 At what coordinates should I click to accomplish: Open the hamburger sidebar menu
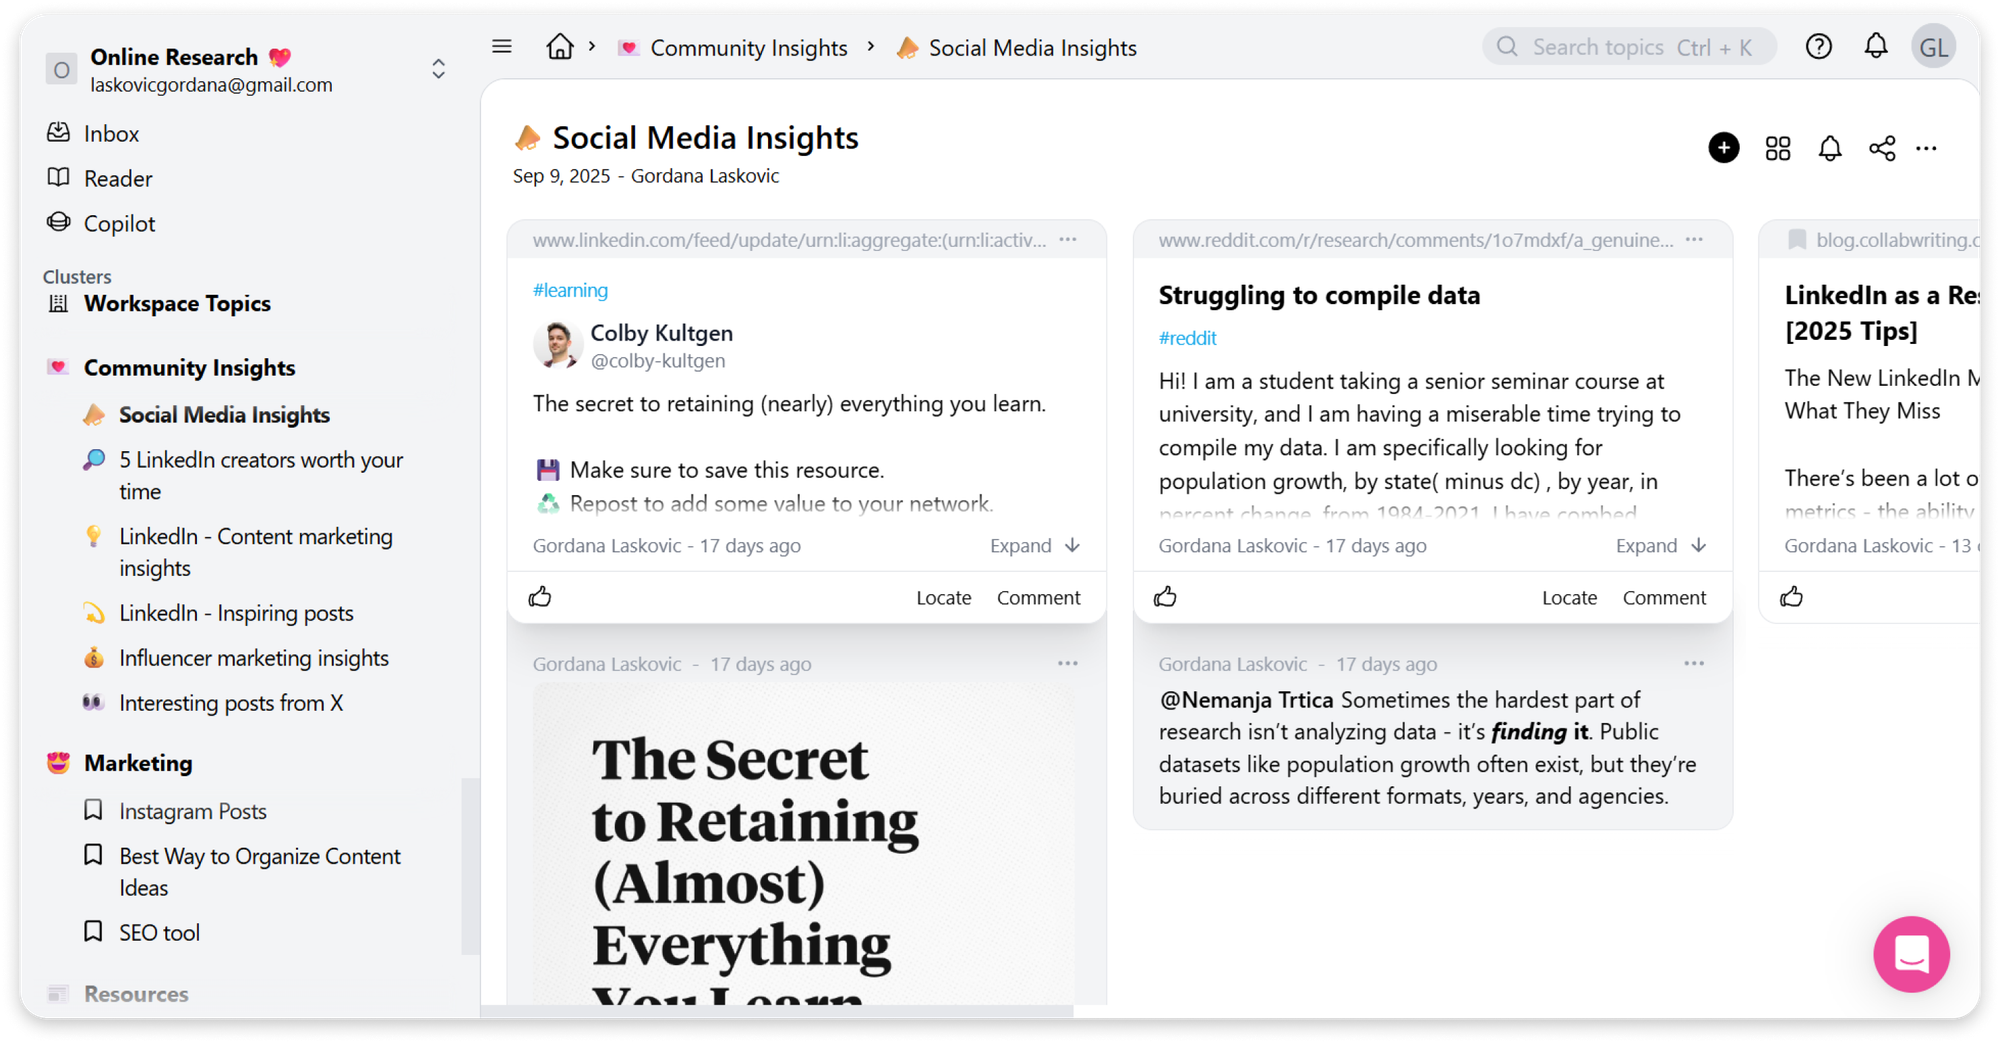[502, 47]
